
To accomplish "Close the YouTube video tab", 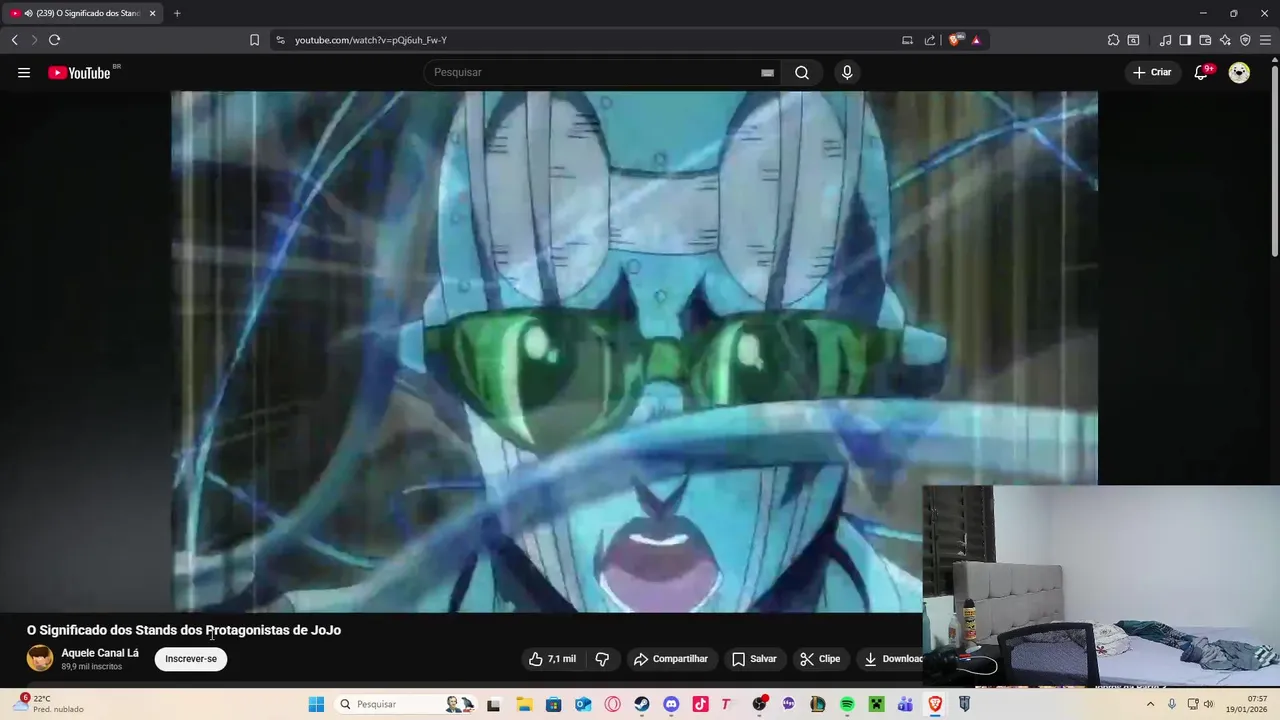I will click(153, 13).
